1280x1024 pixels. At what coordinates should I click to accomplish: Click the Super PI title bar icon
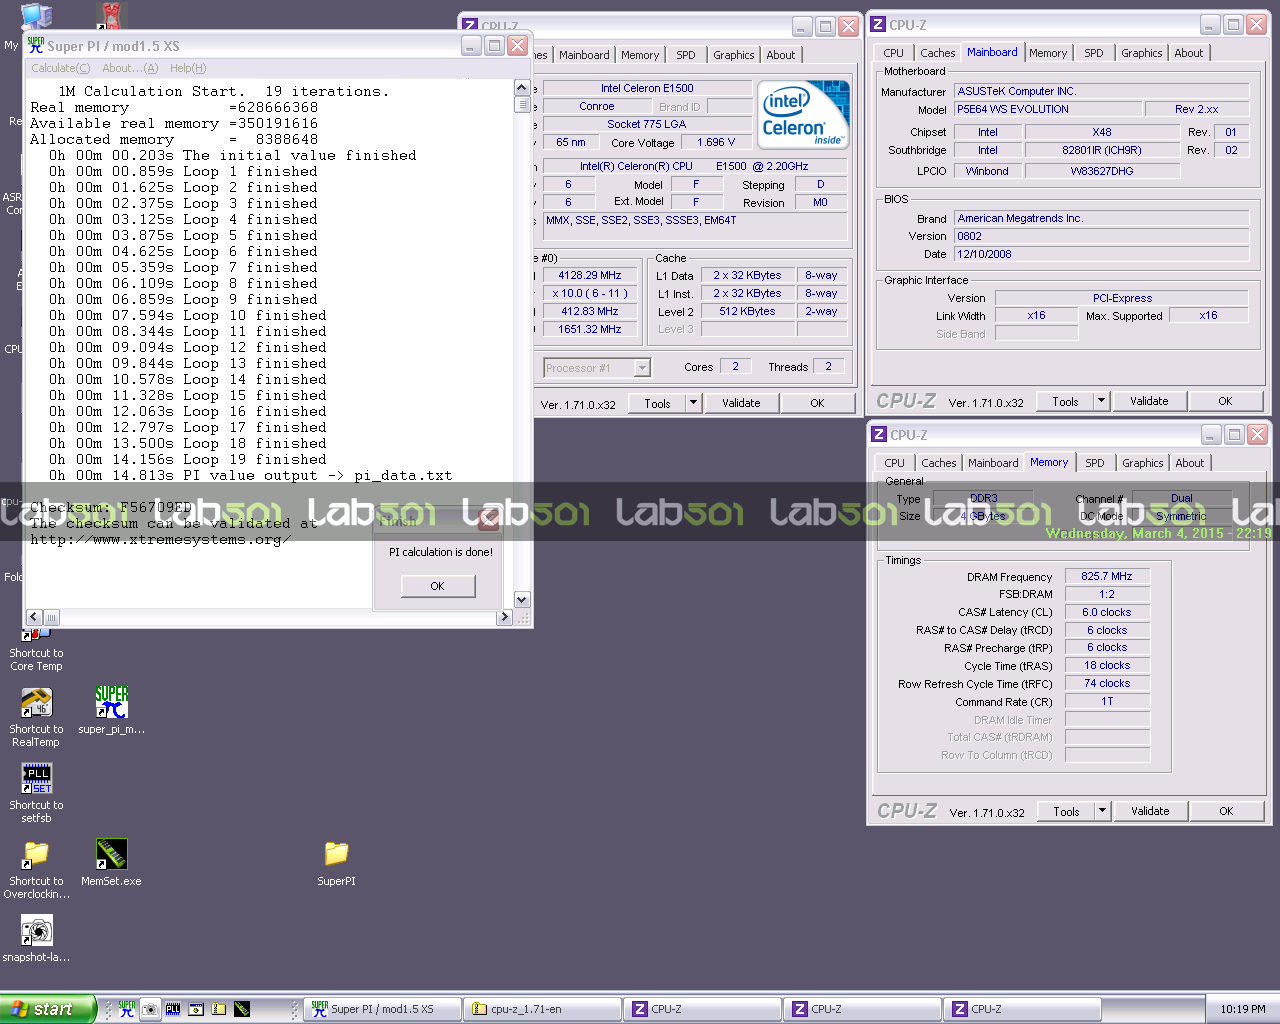coord(36,45)
